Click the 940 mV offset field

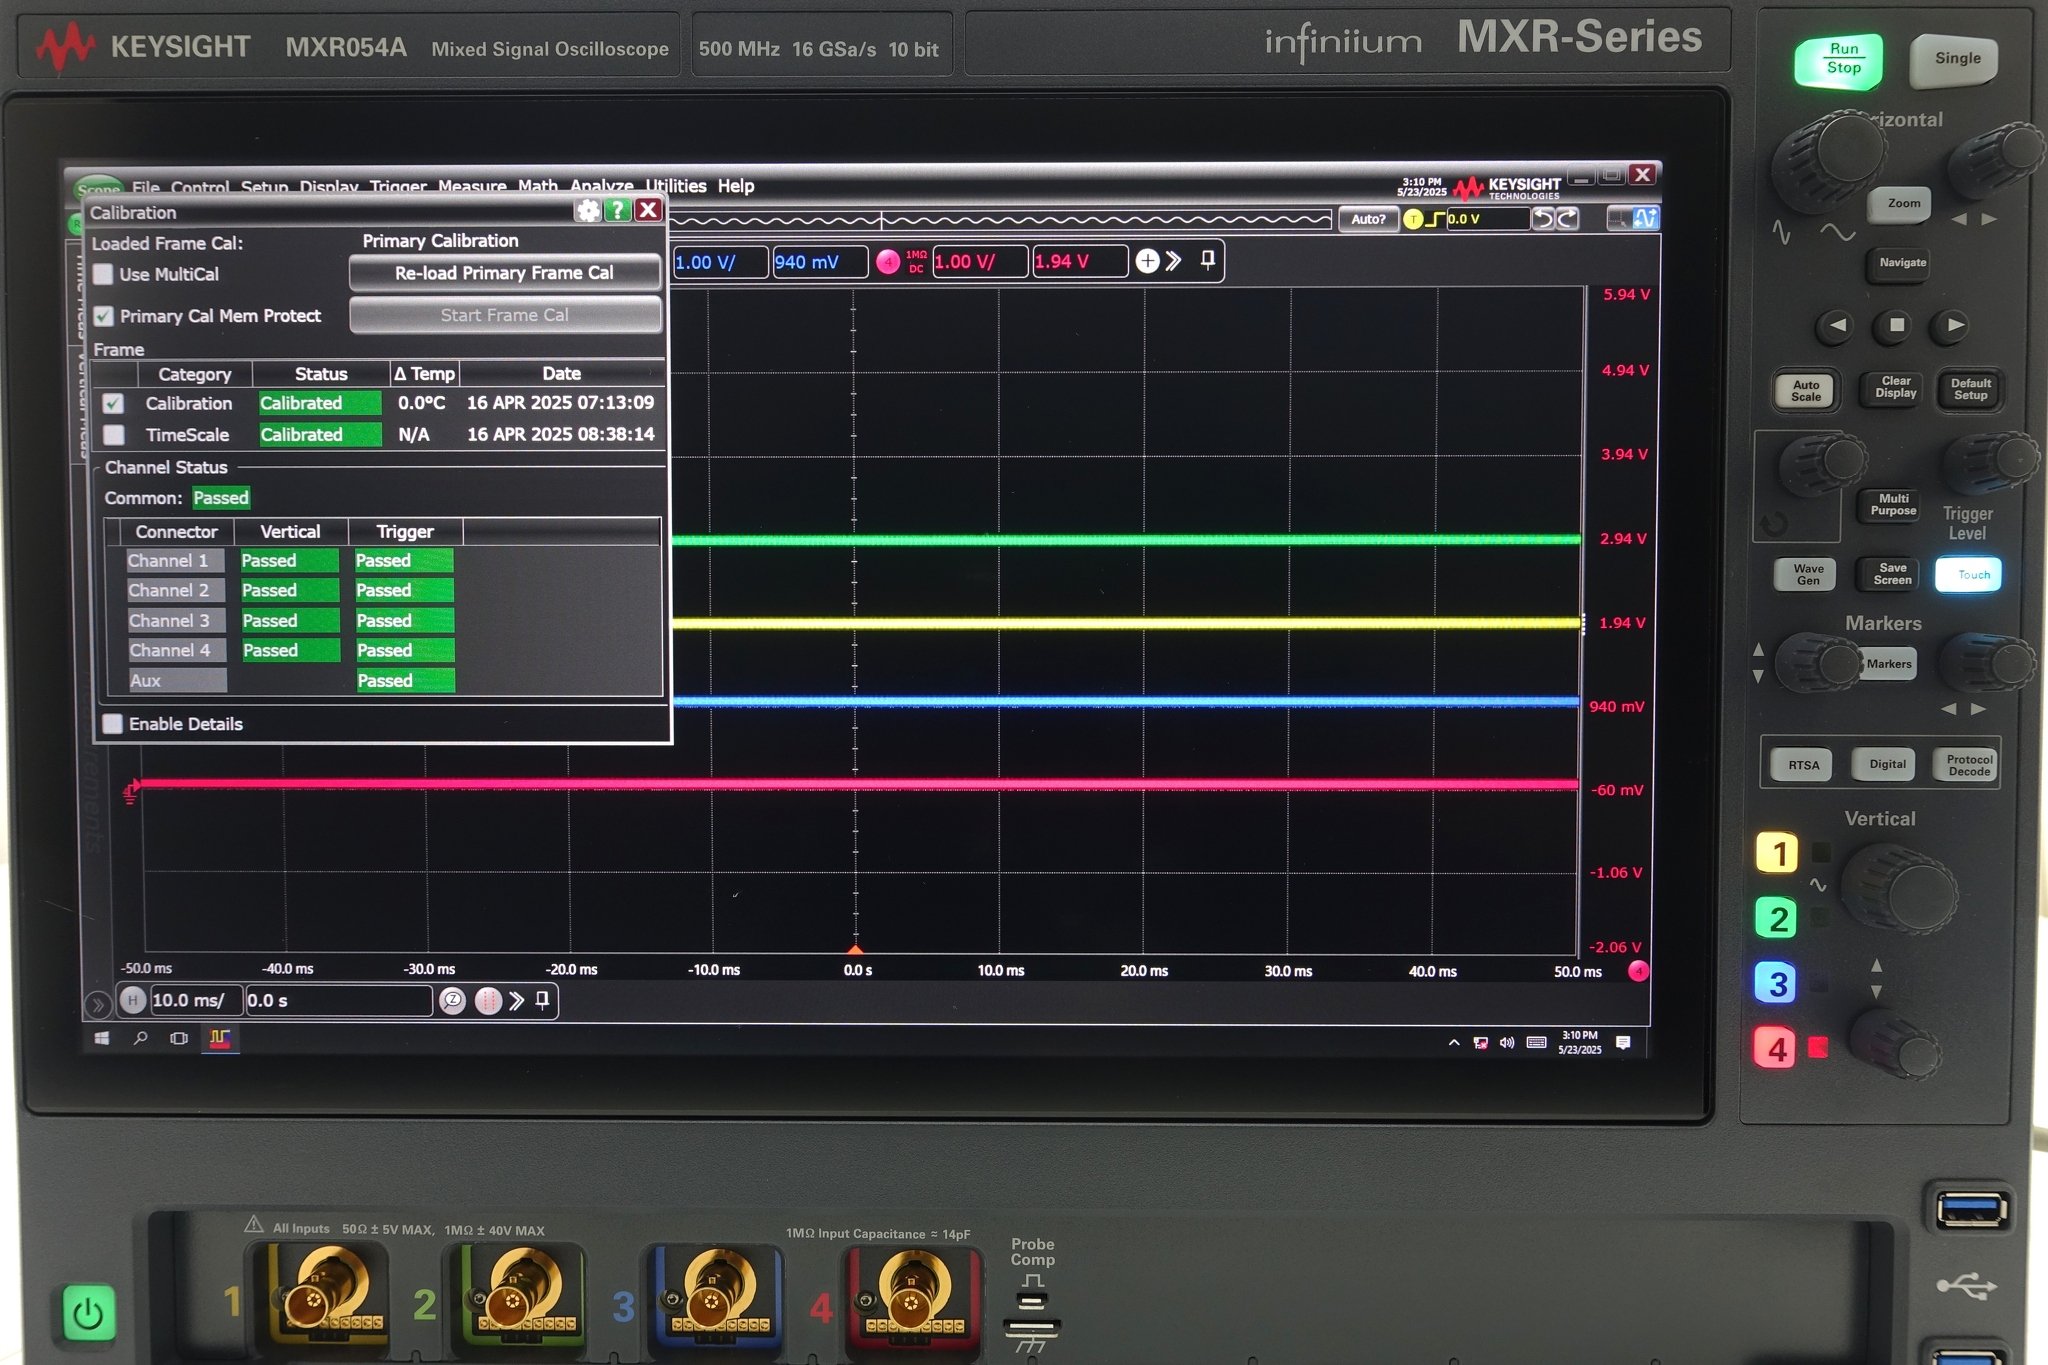click(820, 262)
